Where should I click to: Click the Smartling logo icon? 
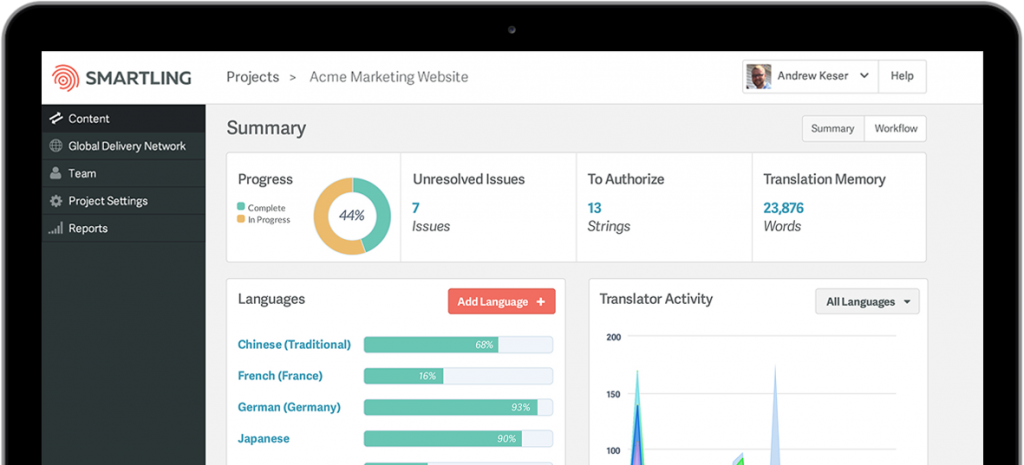click(64, 77)
